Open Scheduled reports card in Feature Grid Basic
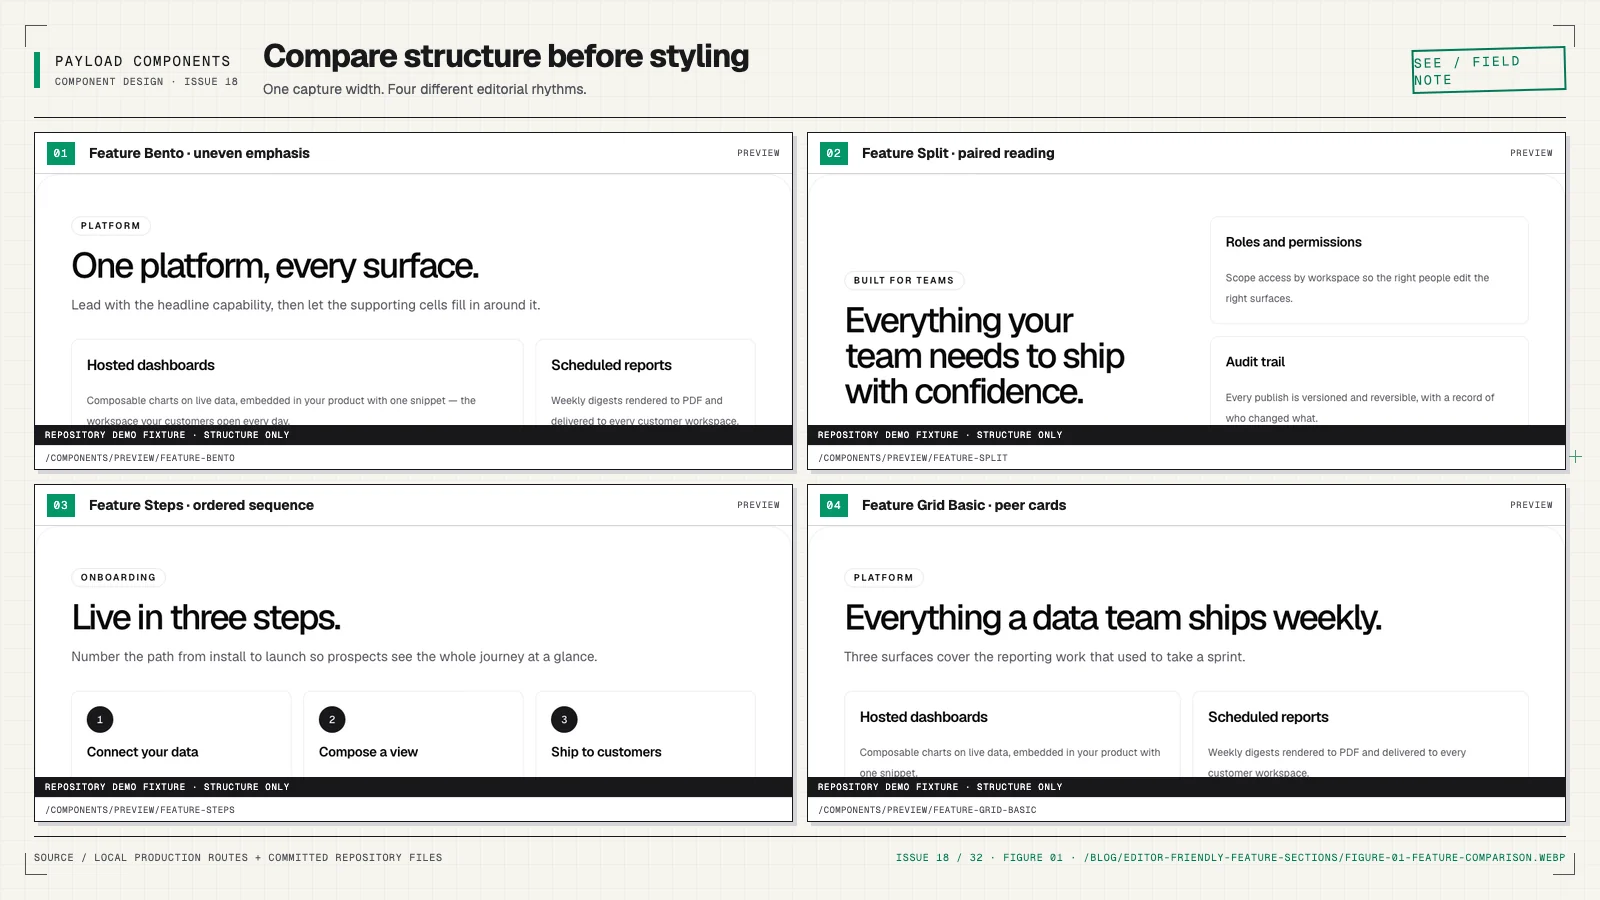This screenshot has width=1600, height=900. click(x=1360, y=734)
